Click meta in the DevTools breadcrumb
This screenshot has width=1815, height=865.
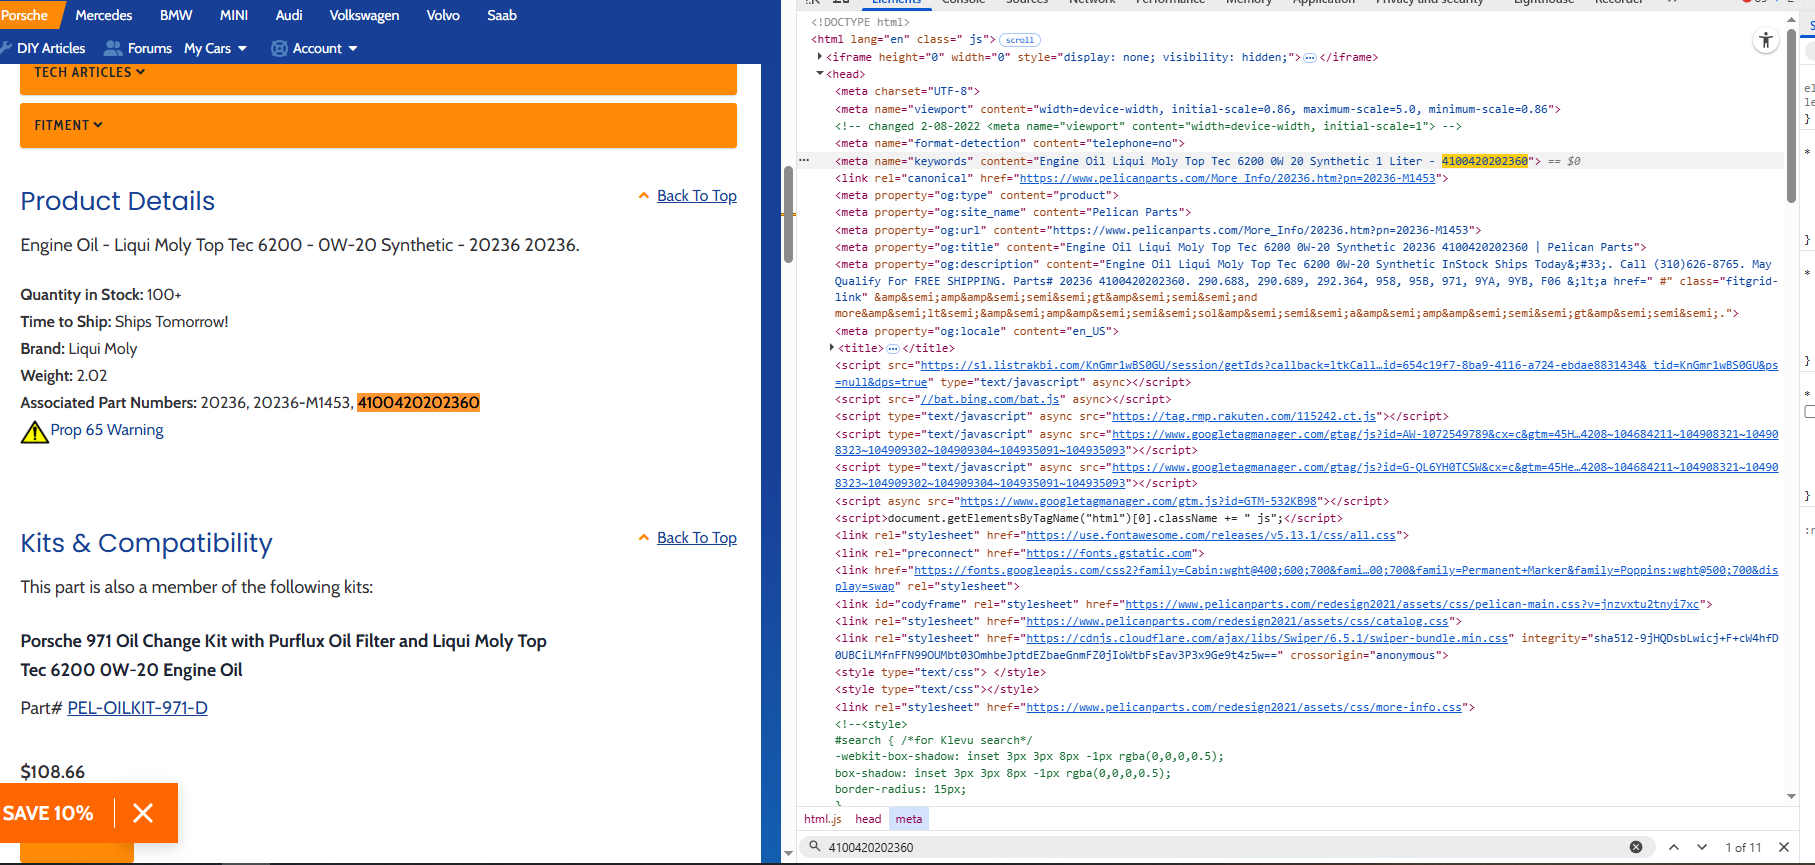pos(909,819)
